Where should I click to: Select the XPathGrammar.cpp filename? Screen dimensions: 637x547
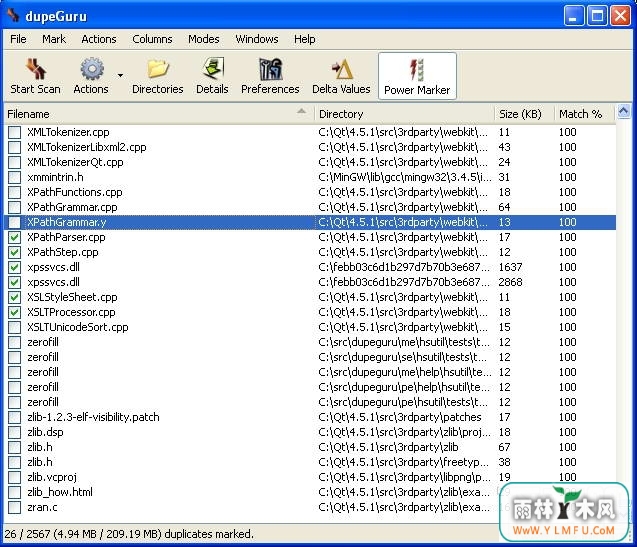pos(72,207)
